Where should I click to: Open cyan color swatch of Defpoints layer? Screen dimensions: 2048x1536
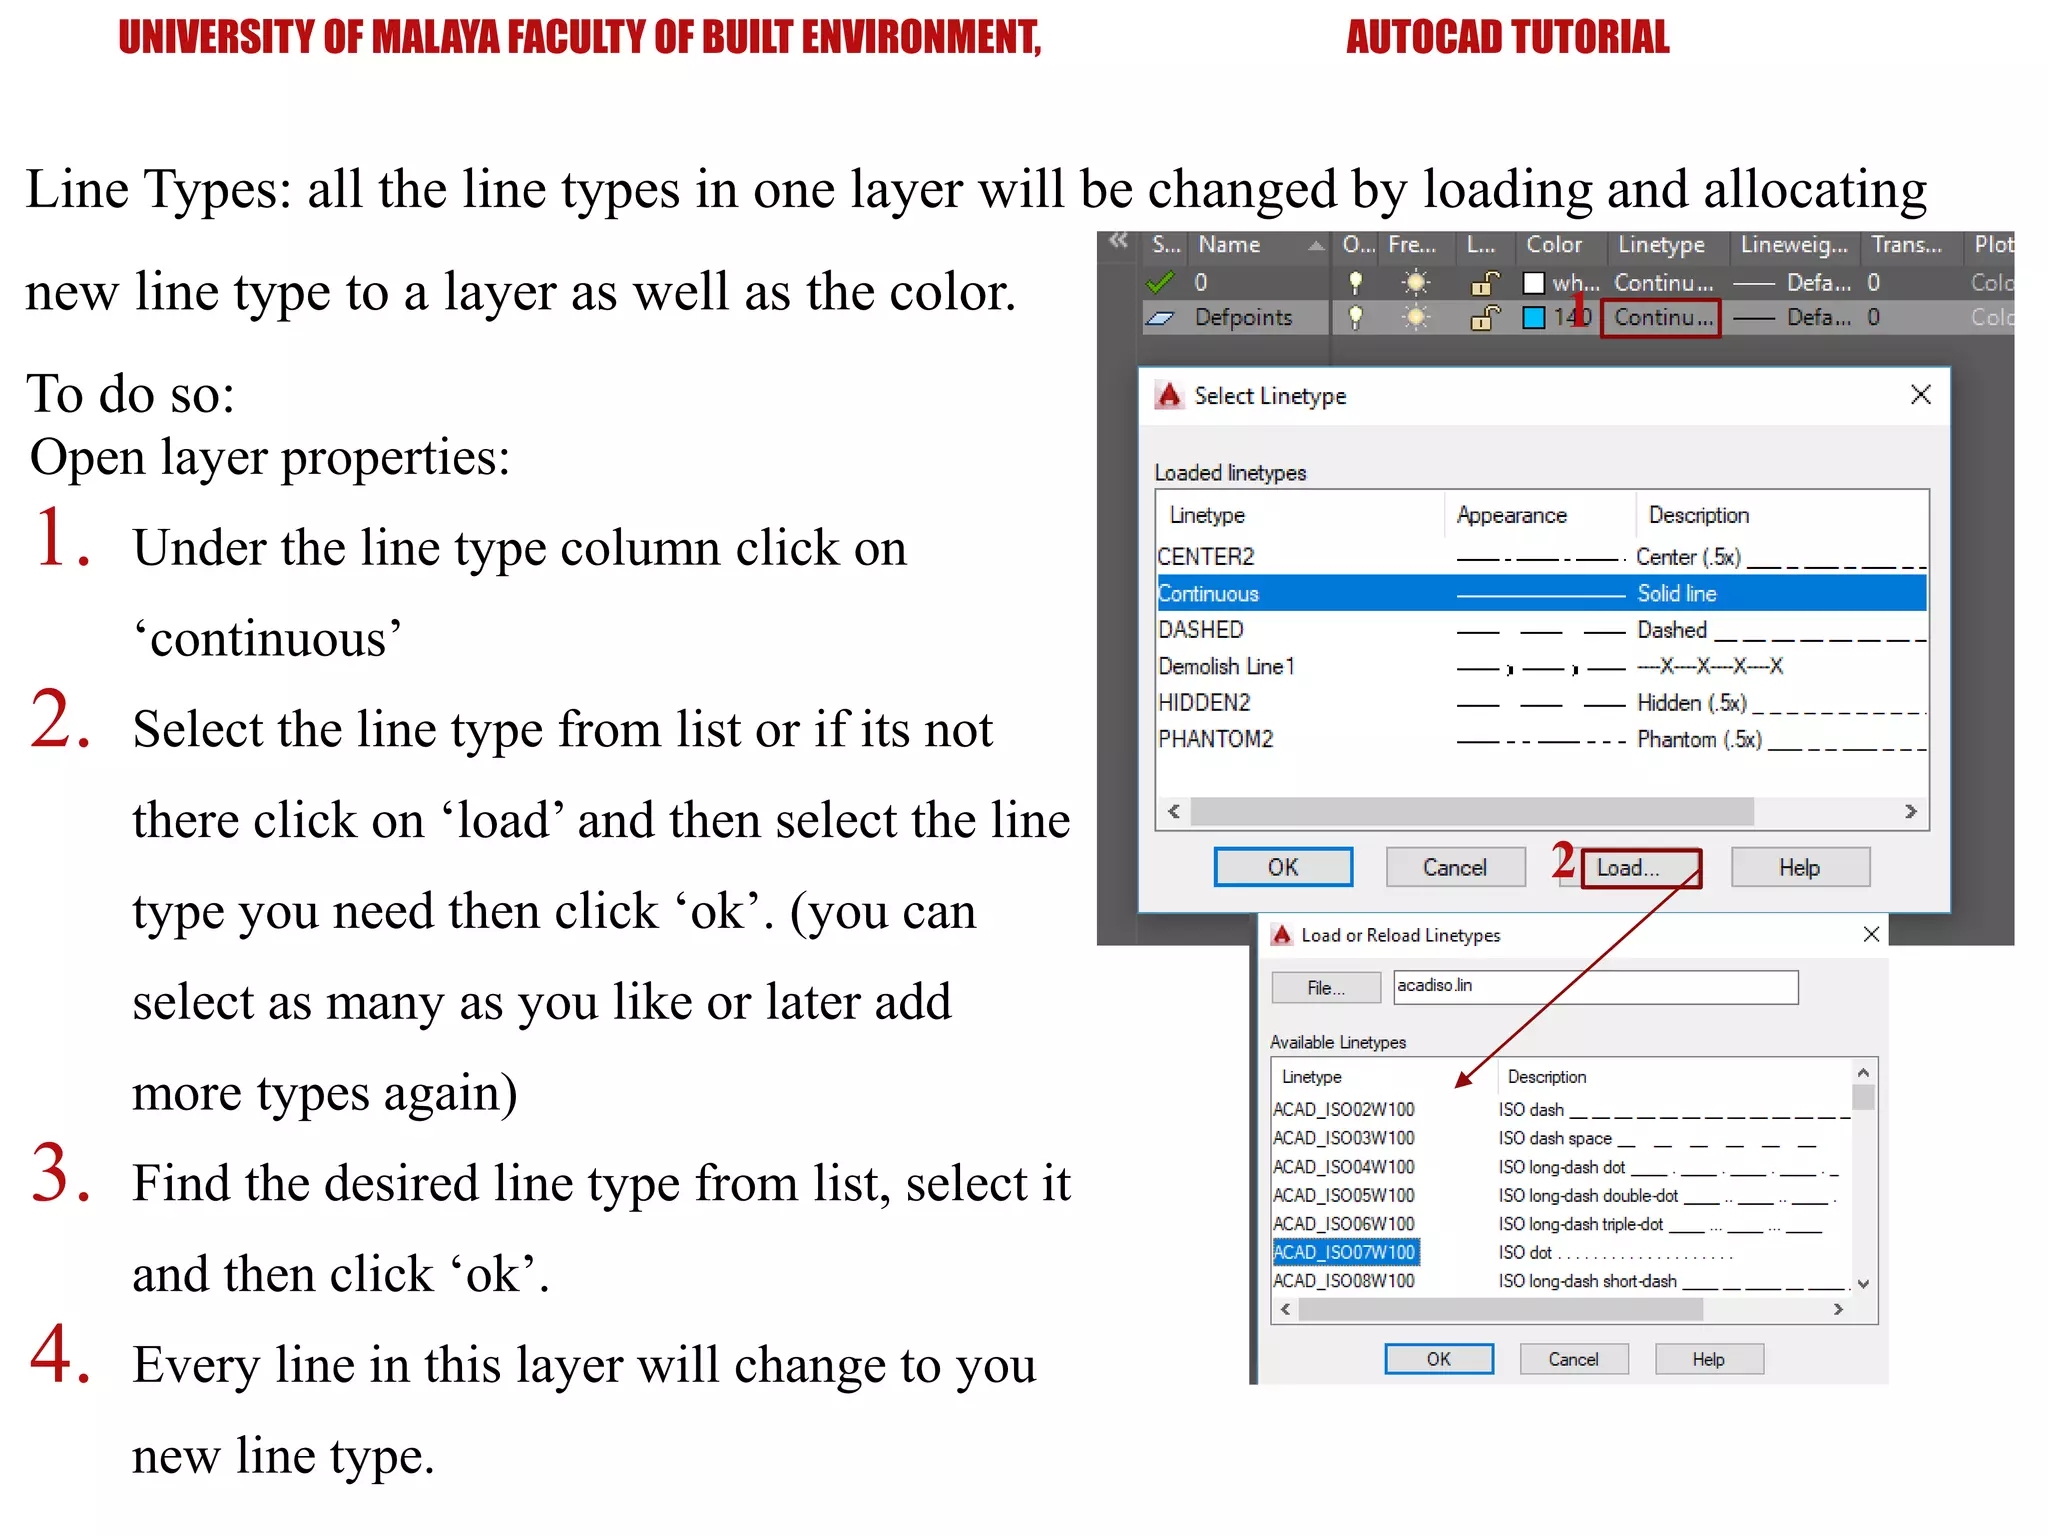point(1533,318)
